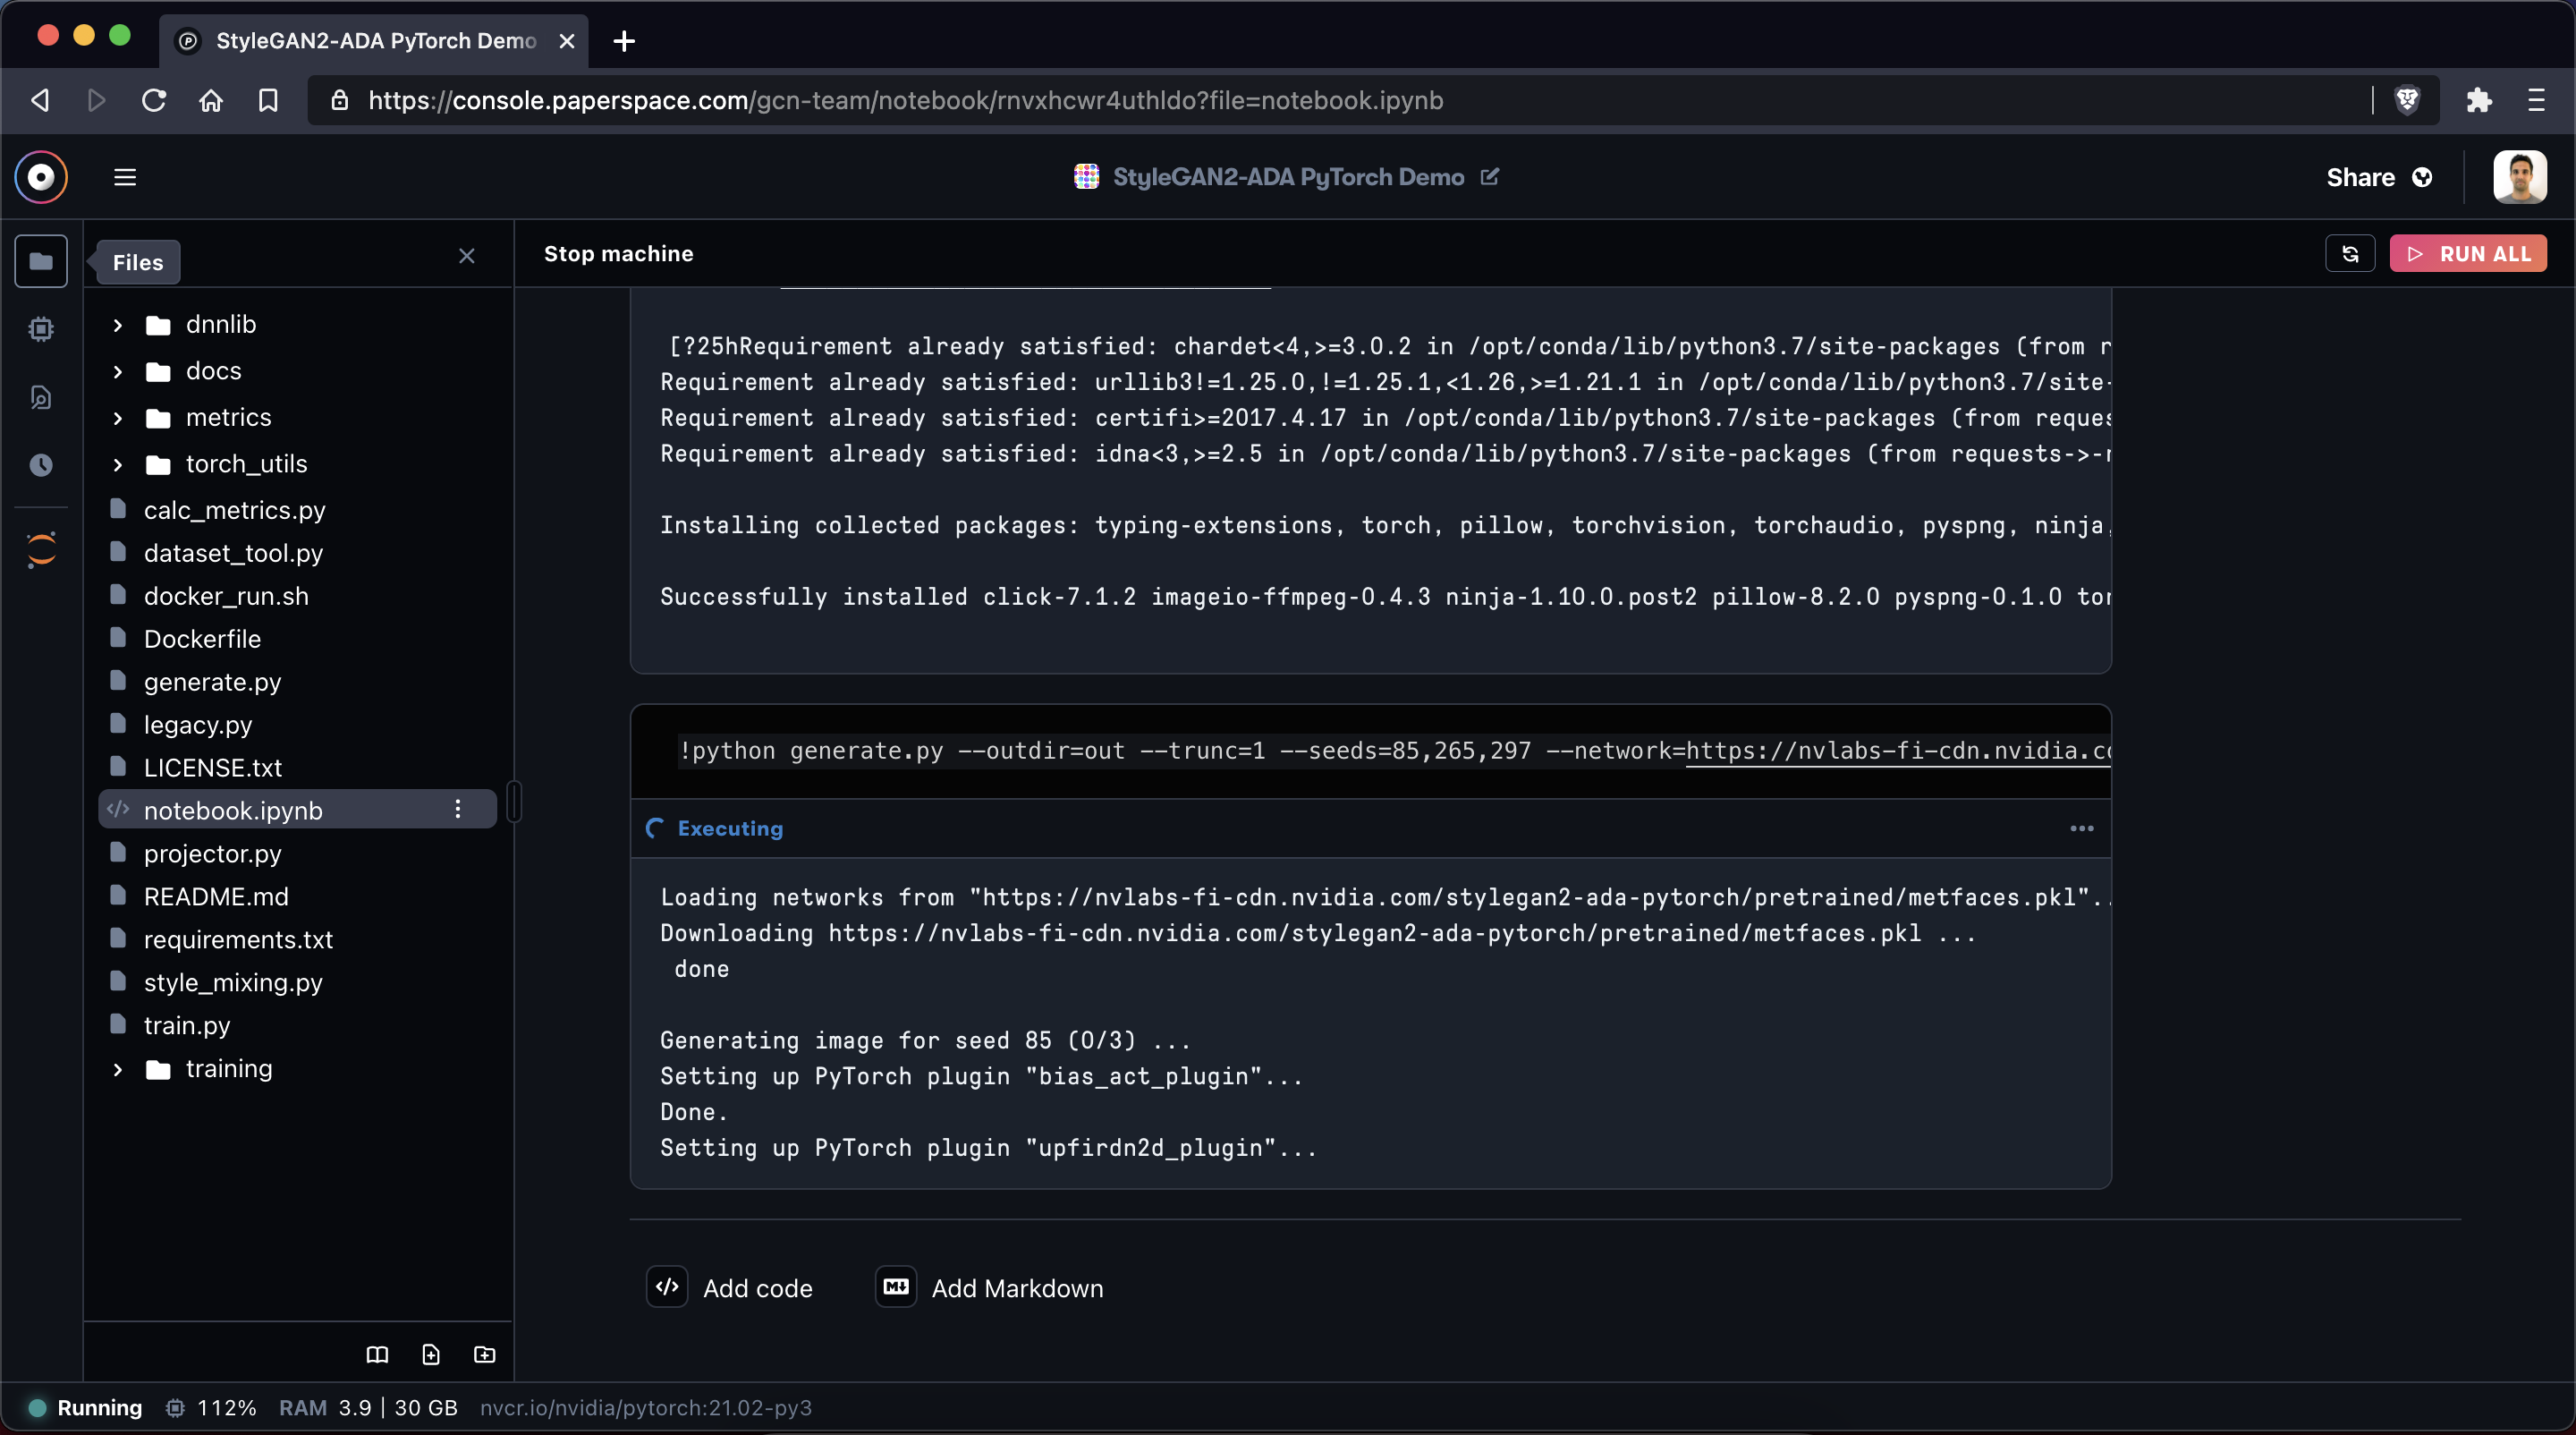Screen dimensions: 2576x1435
Task: Click the Stop machine button
Action: 619,253
